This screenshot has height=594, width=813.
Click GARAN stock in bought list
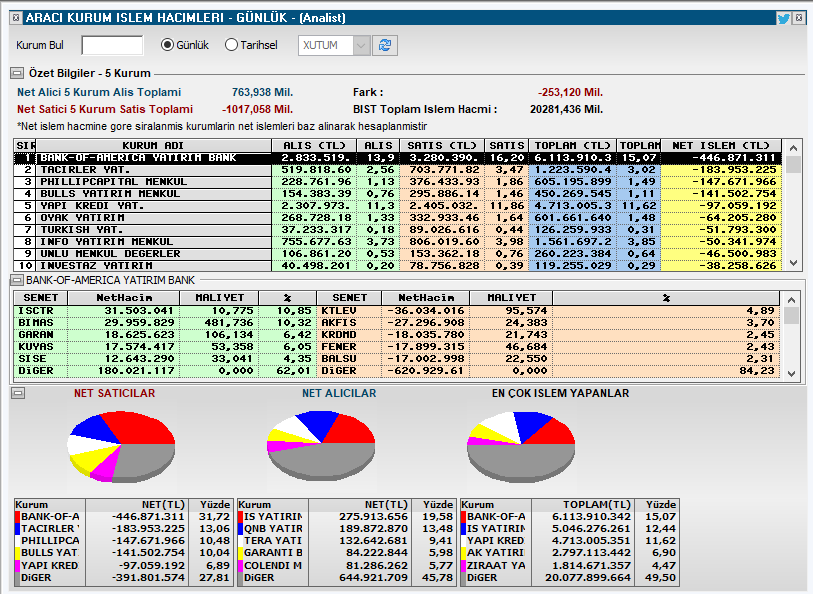coord(36,334)
